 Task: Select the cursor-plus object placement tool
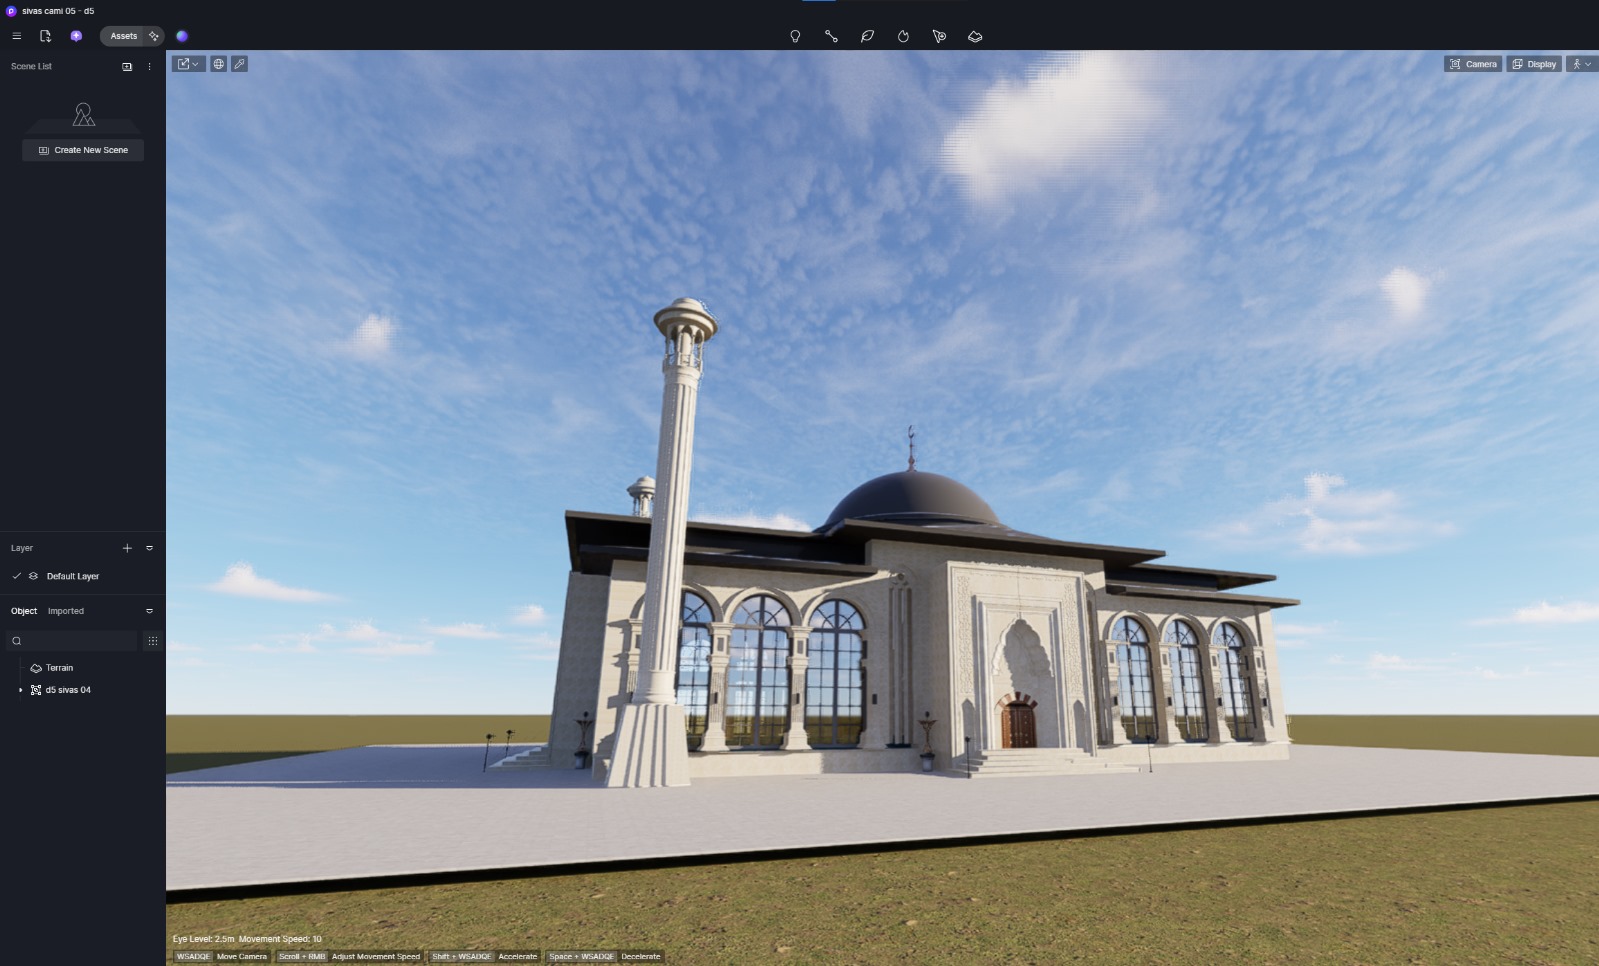(939, 36)
